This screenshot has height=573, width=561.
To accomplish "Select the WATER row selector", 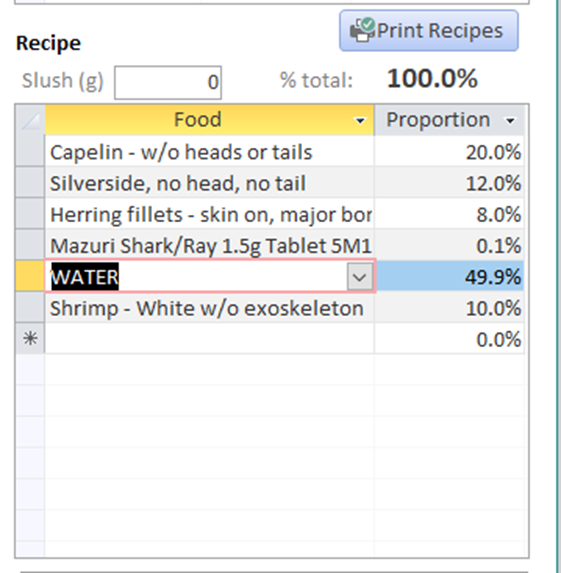I will pyautogui.click(x=30, y=276).
